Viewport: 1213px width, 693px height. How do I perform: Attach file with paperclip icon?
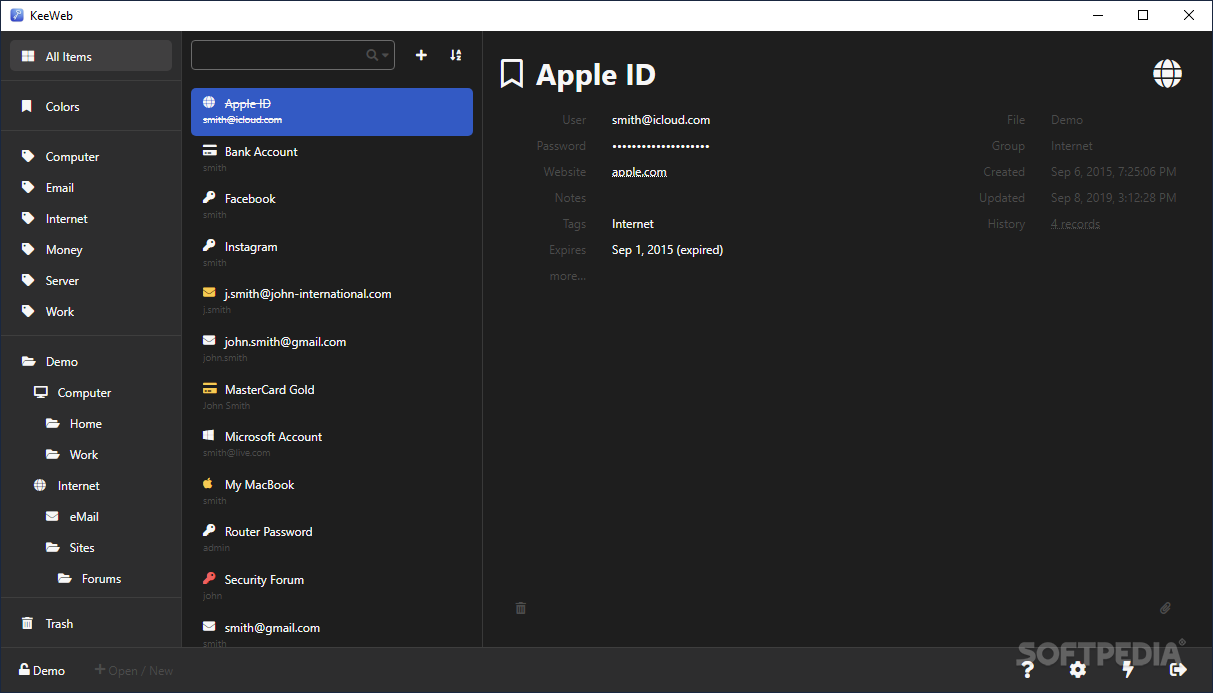coord(1165,608)
